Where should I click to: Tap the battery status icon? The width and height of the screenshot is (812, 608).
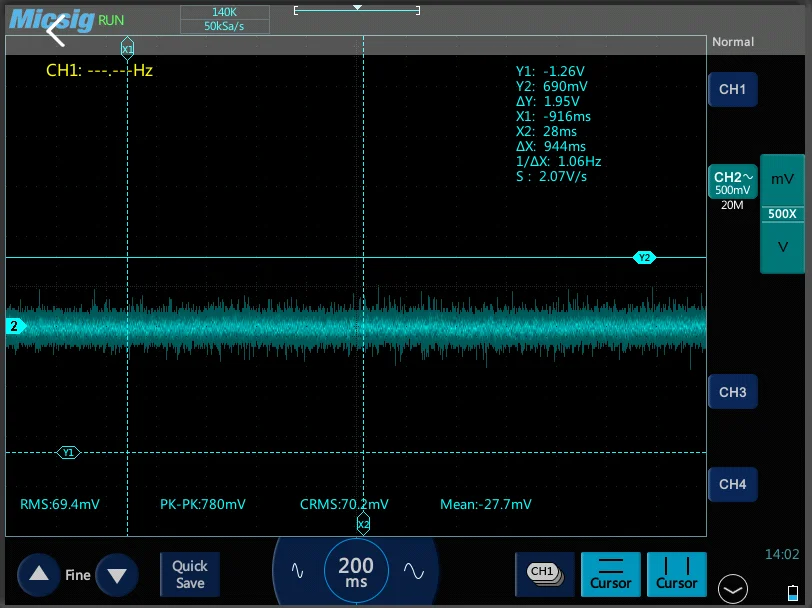[x=793, y=591]
